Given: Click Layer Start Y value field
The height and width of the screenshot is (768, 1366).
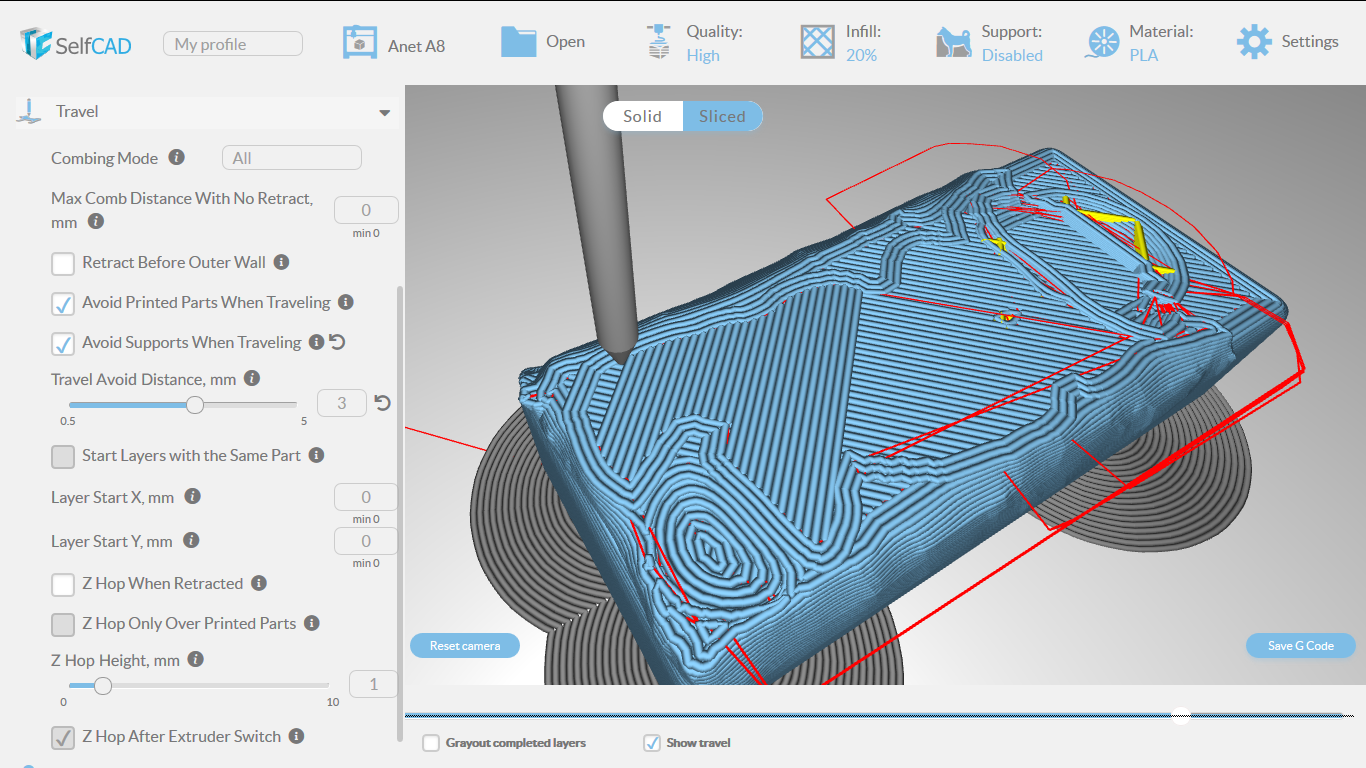Looking at the screenshot, I should [x=366, y=541].
